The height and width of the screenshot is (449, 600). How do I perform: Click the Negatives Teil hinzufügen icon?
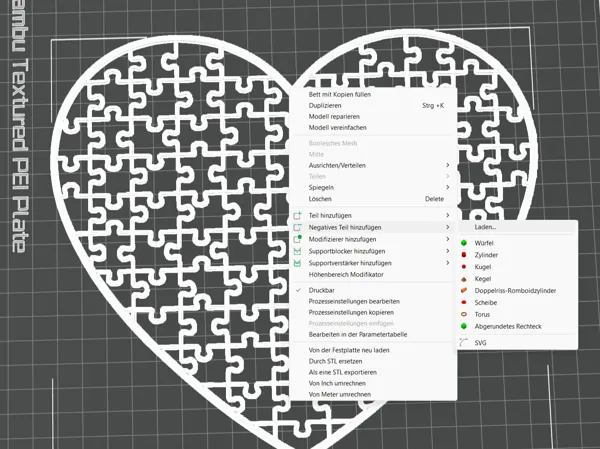coord(297,227)
